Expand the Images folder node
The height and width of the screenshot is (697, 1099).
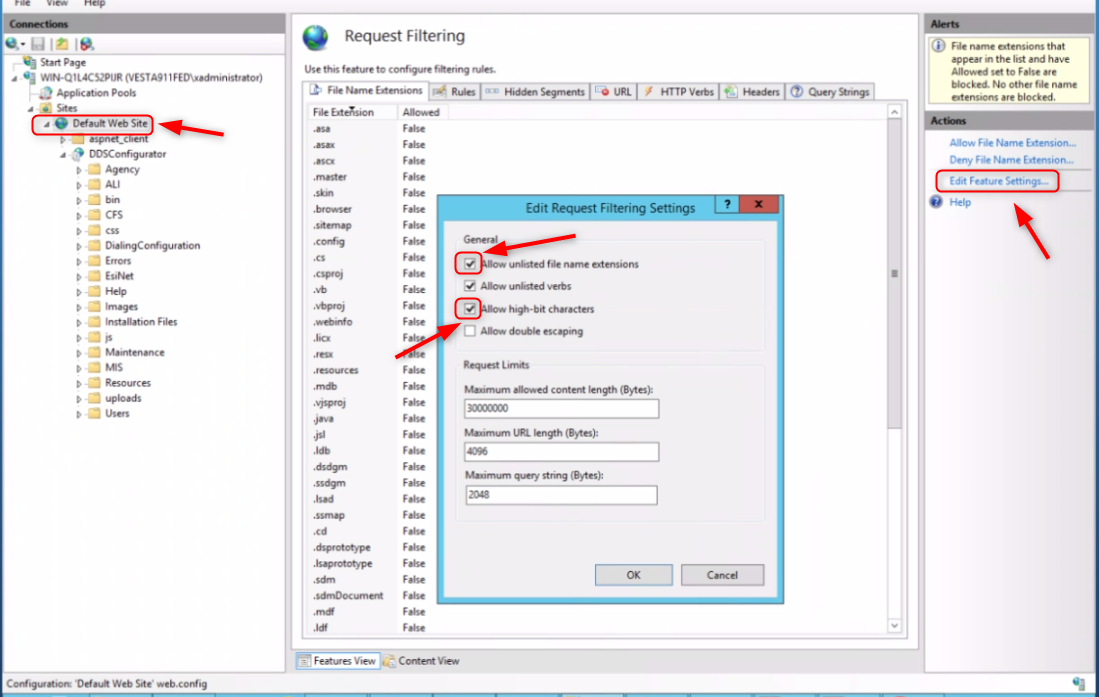coord(78,307)
